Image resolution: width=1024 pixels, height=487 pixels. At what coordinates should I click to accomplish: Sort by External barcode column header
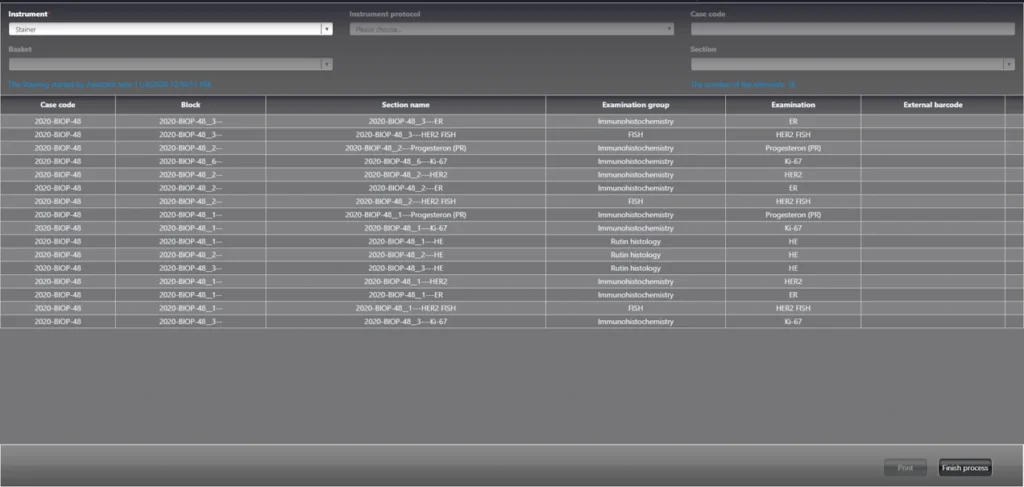point(933,105)
